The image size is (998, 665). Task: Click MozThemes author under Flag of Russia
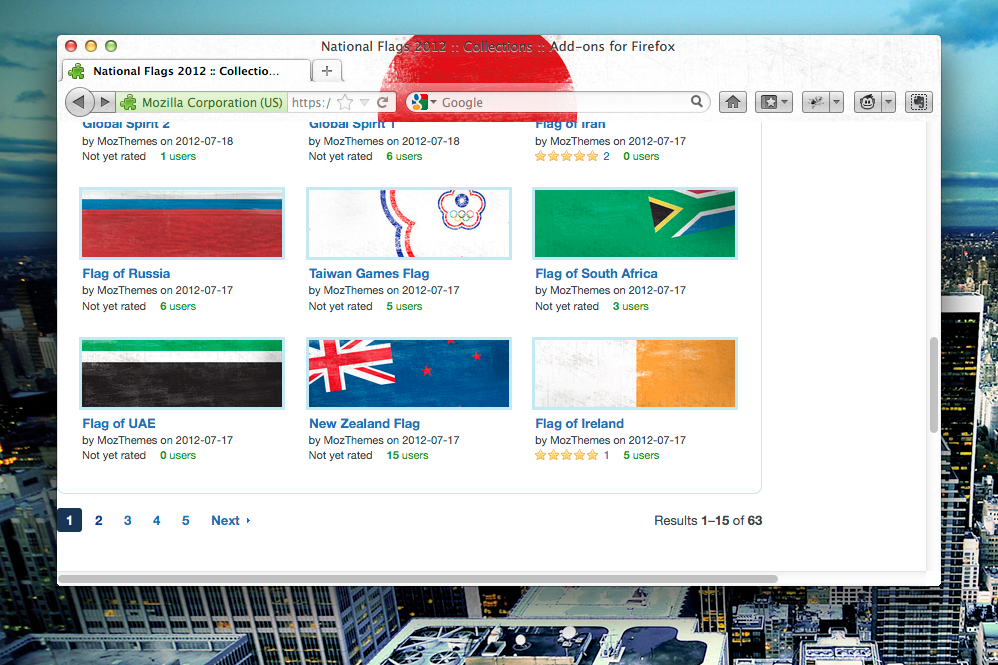pyautogui.click(x=127, y=290)
